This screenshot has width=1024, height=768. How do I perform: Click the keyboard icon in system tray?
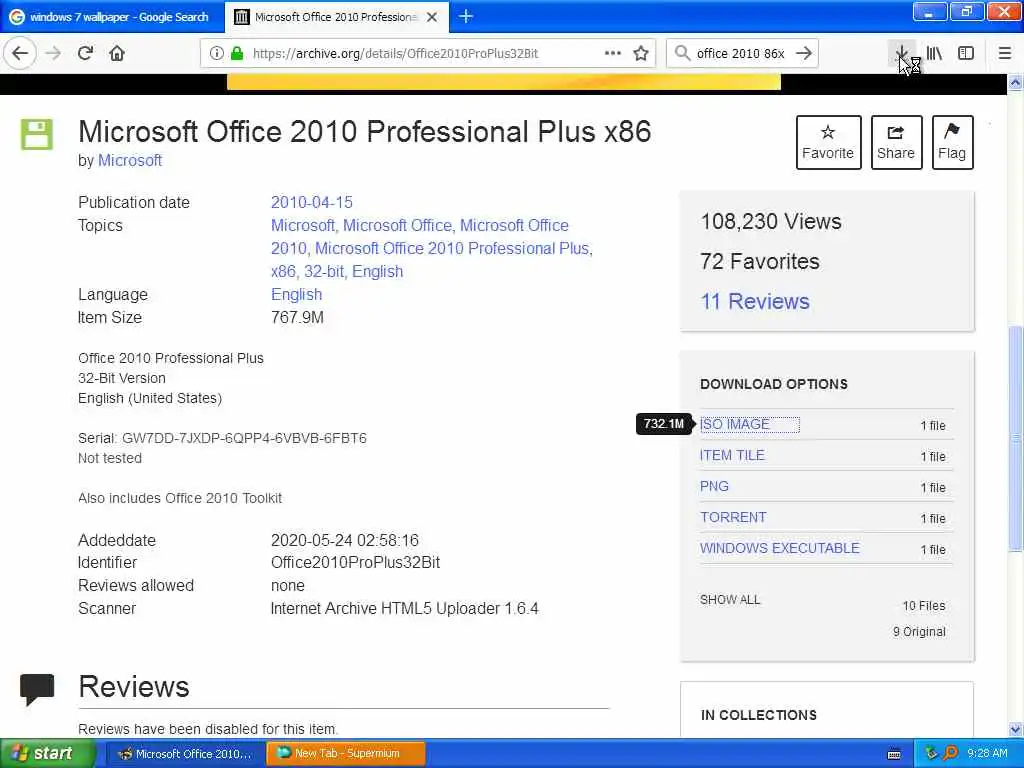[x=895, y=754]
